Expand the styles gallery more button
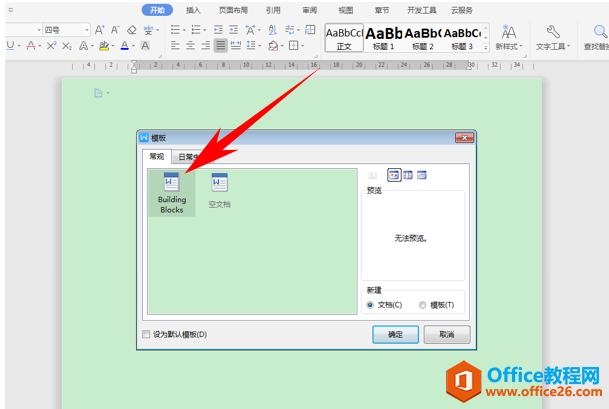Screen dimensions: 609x409 [x=485, y=48]
